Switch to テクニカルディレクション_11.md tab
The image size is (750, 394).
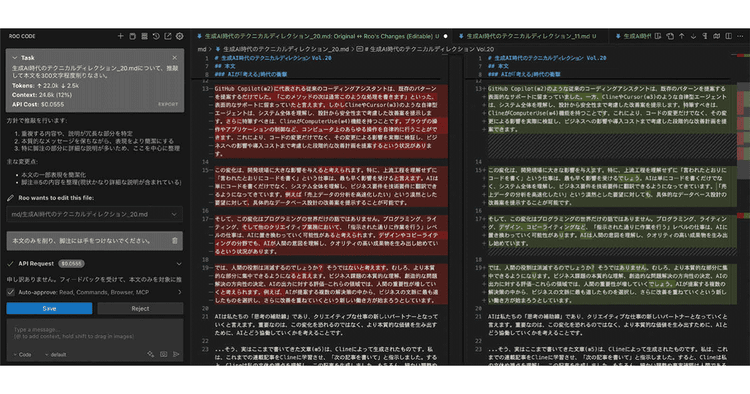click(x=530, y=36)
